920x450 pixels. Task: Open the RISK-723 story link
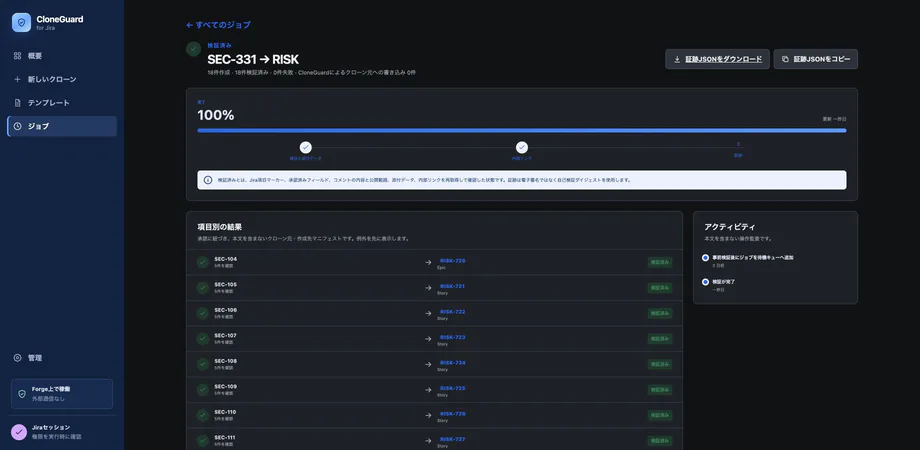(x=452, y=337)
